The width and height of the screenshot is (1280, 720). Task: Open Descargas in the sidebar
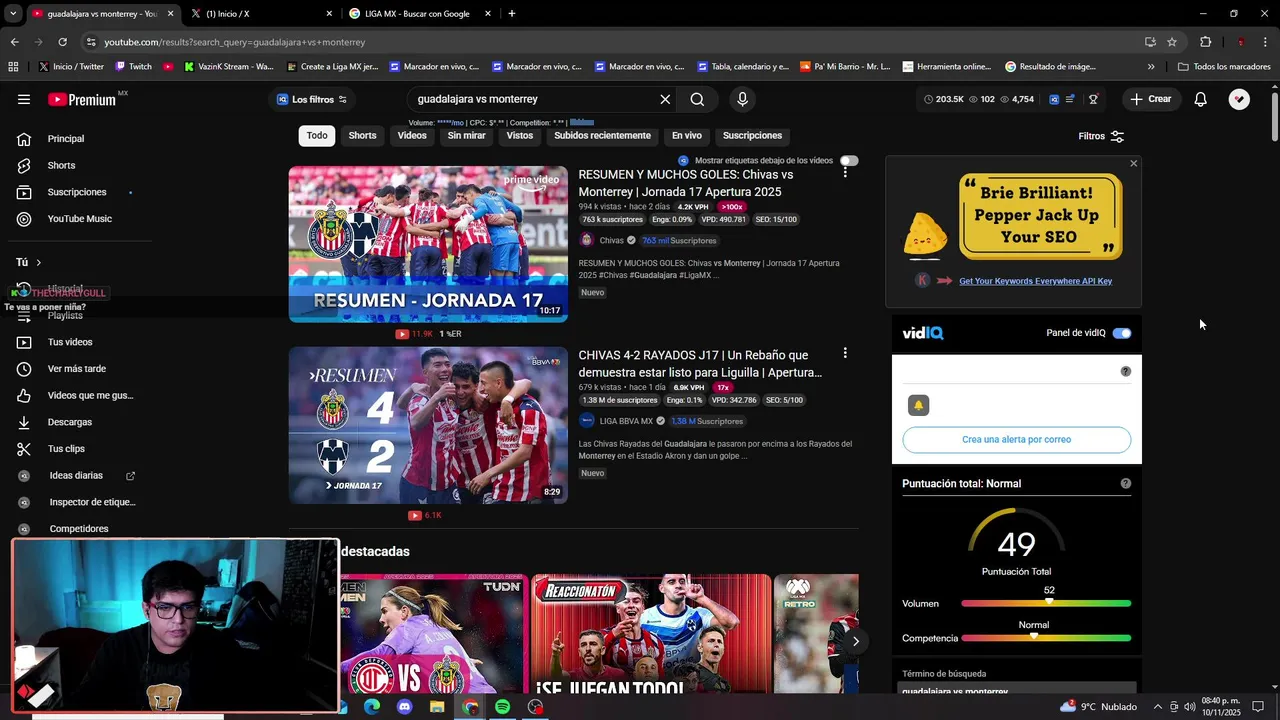pos(70,422)
